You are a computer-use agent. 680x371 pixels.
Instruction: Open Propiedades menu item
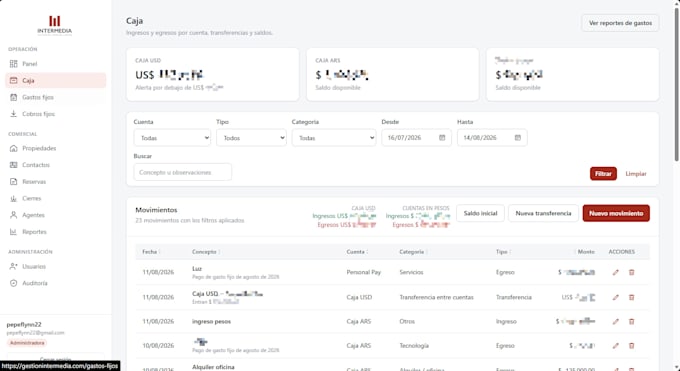pyautogui.click(x=56, y=148)
